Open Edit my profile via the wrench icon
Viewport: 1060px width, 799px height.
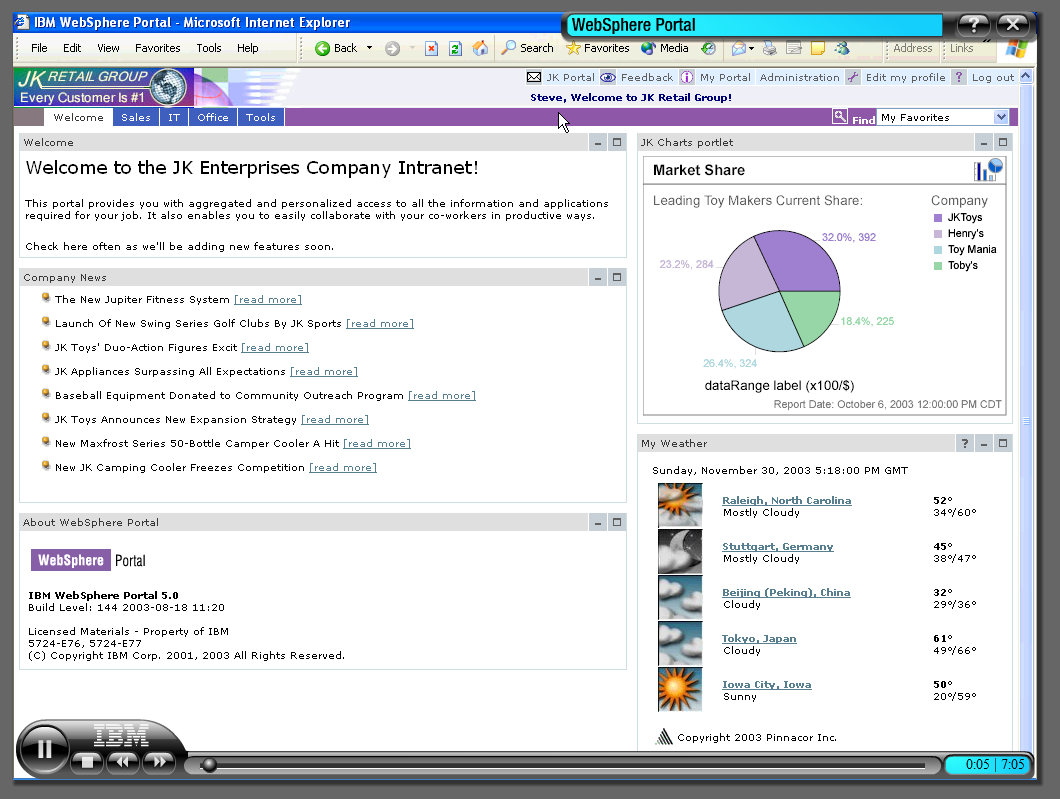(855, 77)
